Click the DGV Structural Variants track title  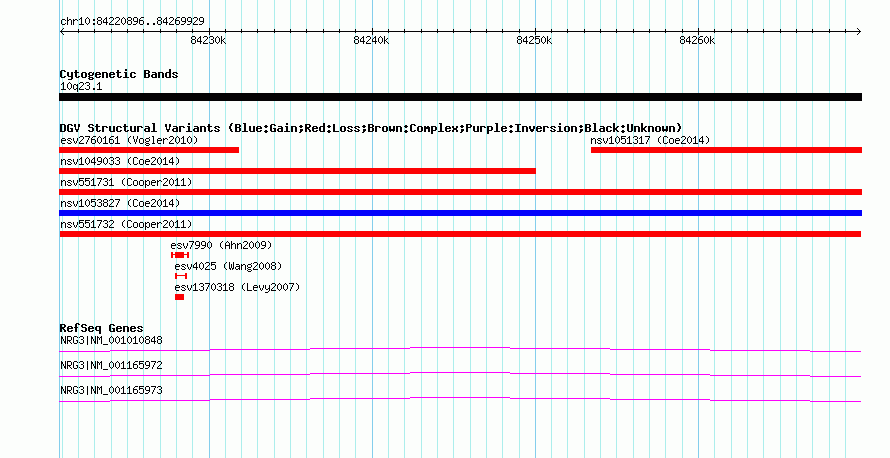pos(371,128)
